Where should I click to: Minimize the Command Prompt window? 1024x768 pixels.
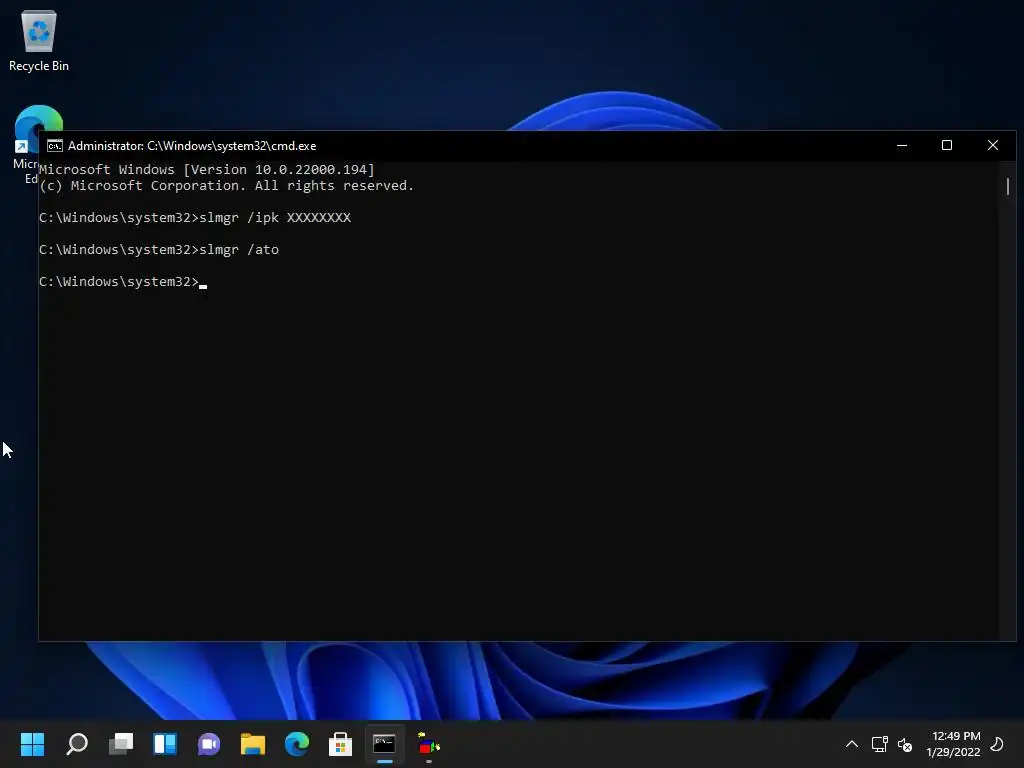click(x=902, y=146)
